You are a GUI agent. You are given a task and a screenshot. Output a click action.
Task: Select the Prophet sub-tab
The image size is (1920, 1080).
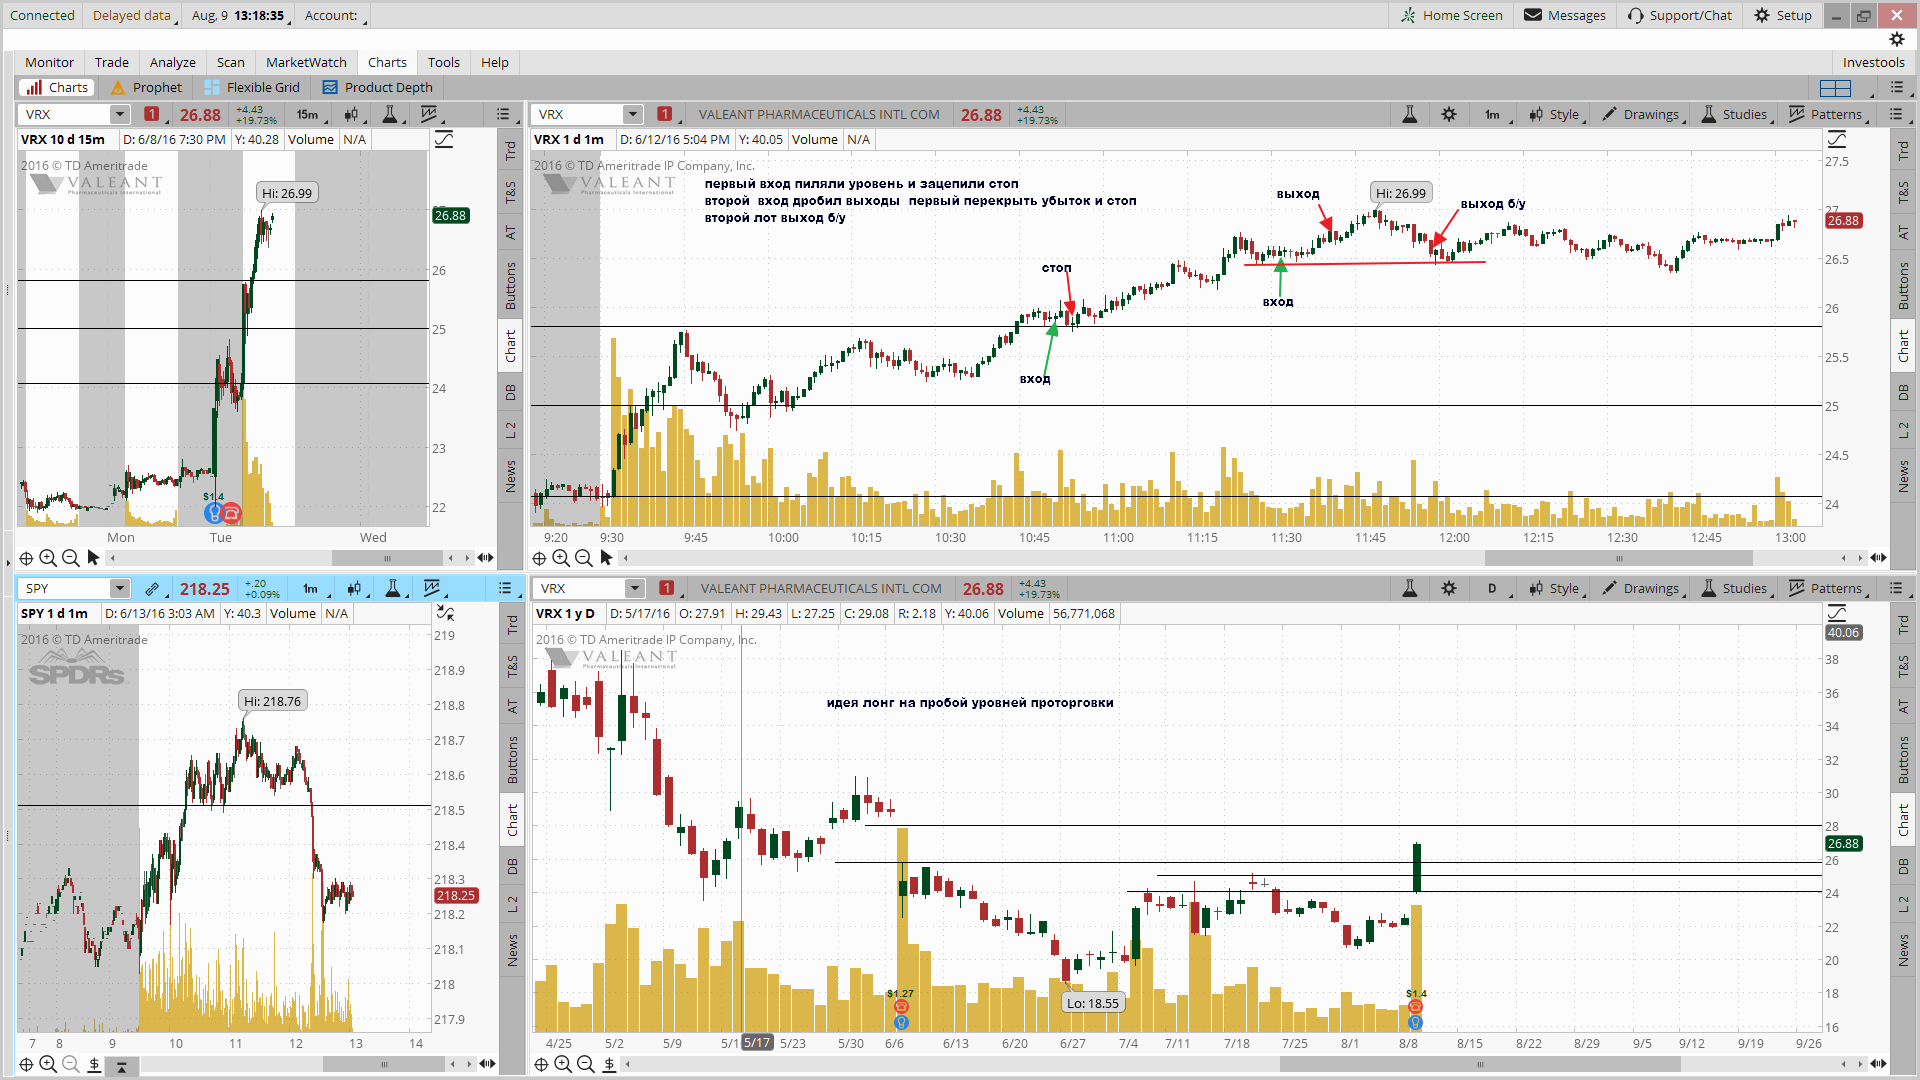click(x=147, y=87)
